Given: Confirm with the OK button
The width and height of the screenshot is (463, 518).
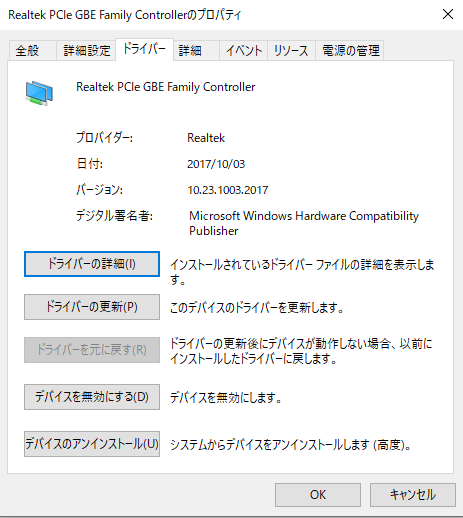Looking at the screenshot, I should coord(318,495).
